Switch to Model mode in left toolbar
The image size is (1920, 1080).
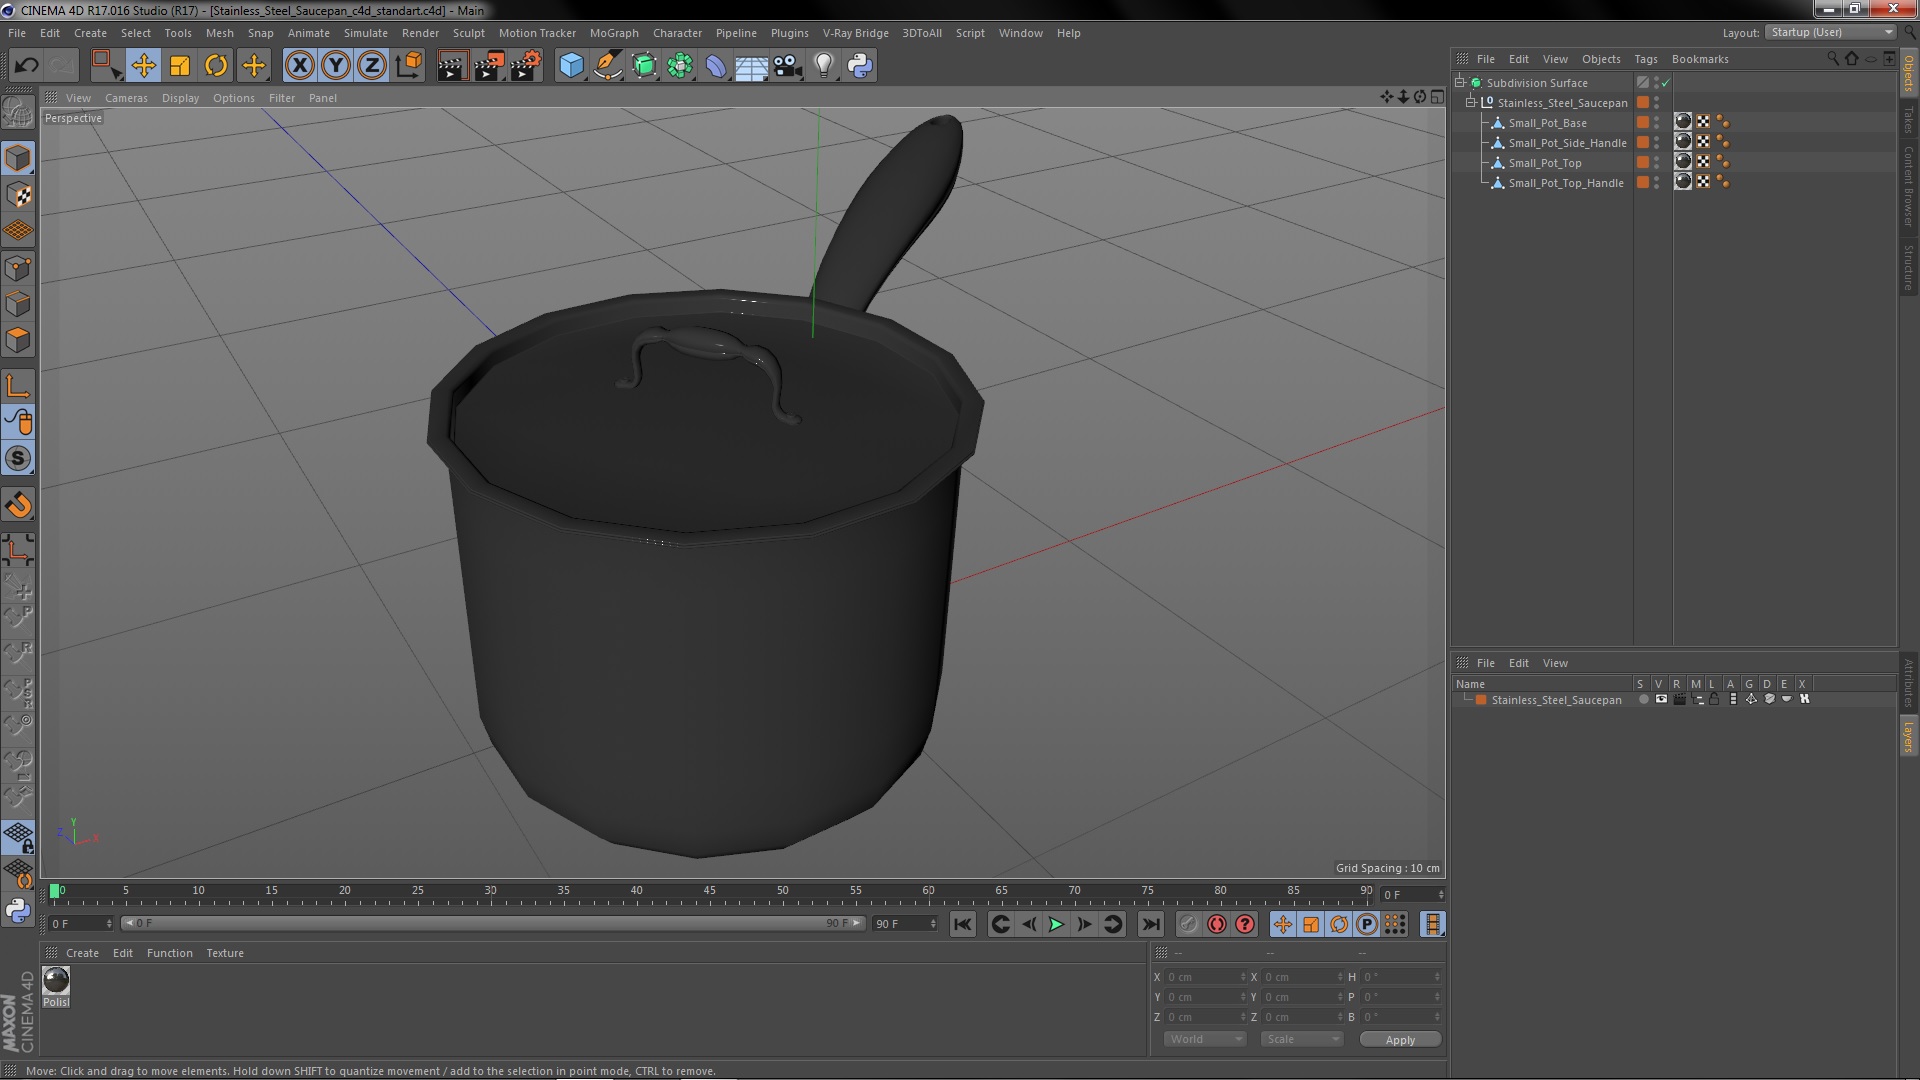[18, 158]
